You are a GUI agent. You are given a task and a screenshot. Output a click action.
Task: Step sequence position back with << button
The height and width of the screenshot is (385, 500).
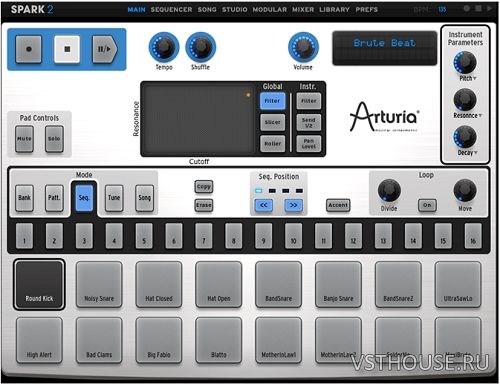point(263,205)
